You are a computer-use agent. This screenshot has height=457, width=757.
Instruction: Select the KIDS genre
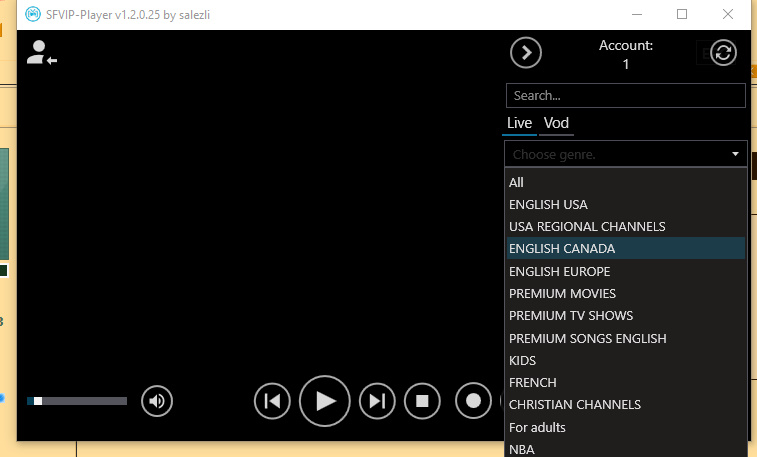[626, 360]
